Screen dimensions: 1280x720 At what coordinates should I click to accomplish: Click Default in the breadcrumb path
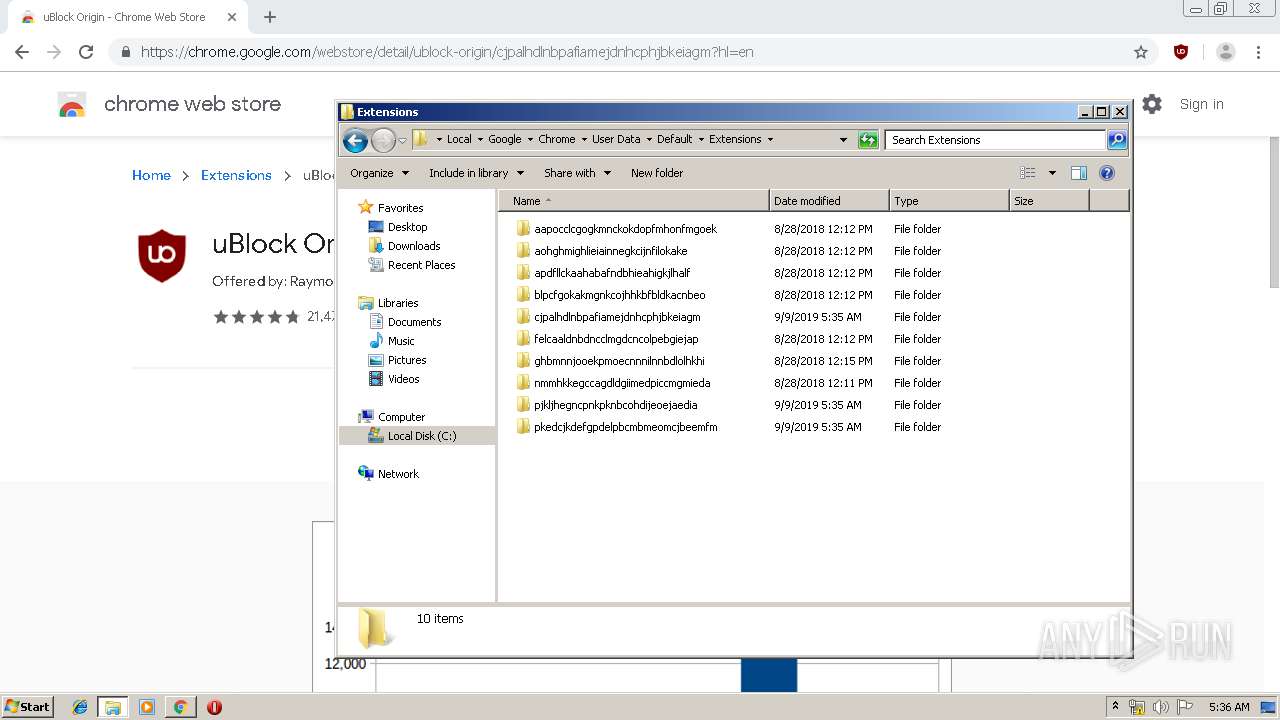(x=674, y=139)
